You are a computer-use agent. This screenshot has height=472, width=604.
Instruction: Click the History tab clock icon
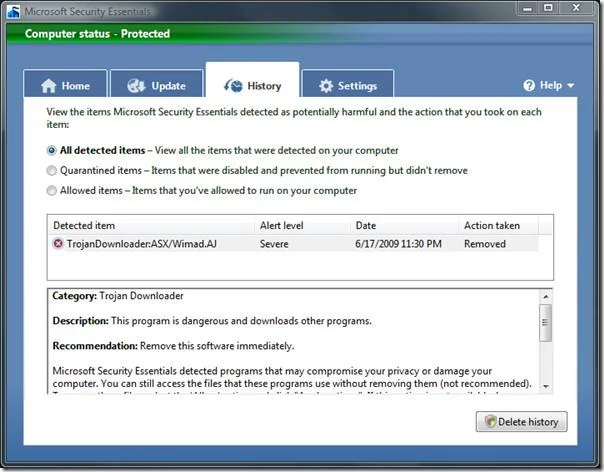233,86
